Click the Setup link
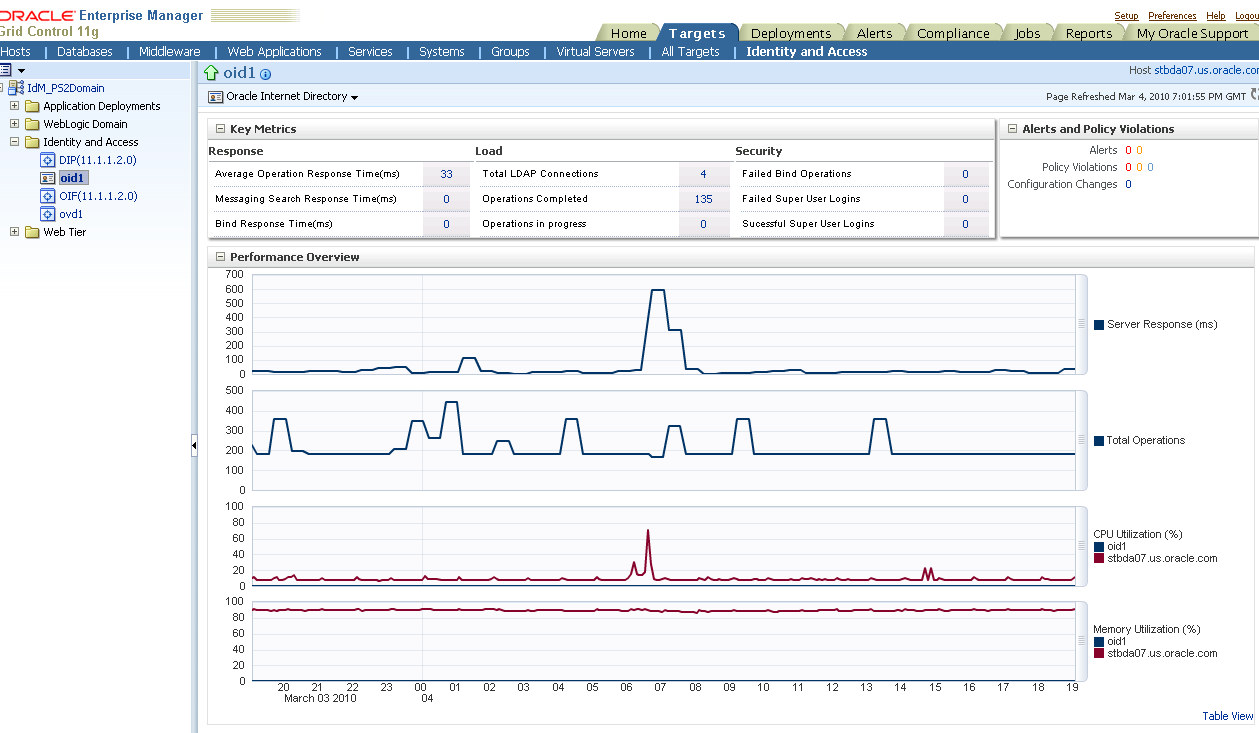 click(1126, 16)
